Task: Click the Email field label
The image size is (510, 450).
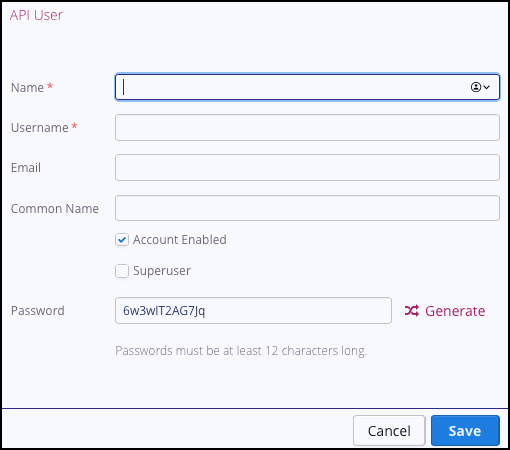Action: (x=26, y=168)
